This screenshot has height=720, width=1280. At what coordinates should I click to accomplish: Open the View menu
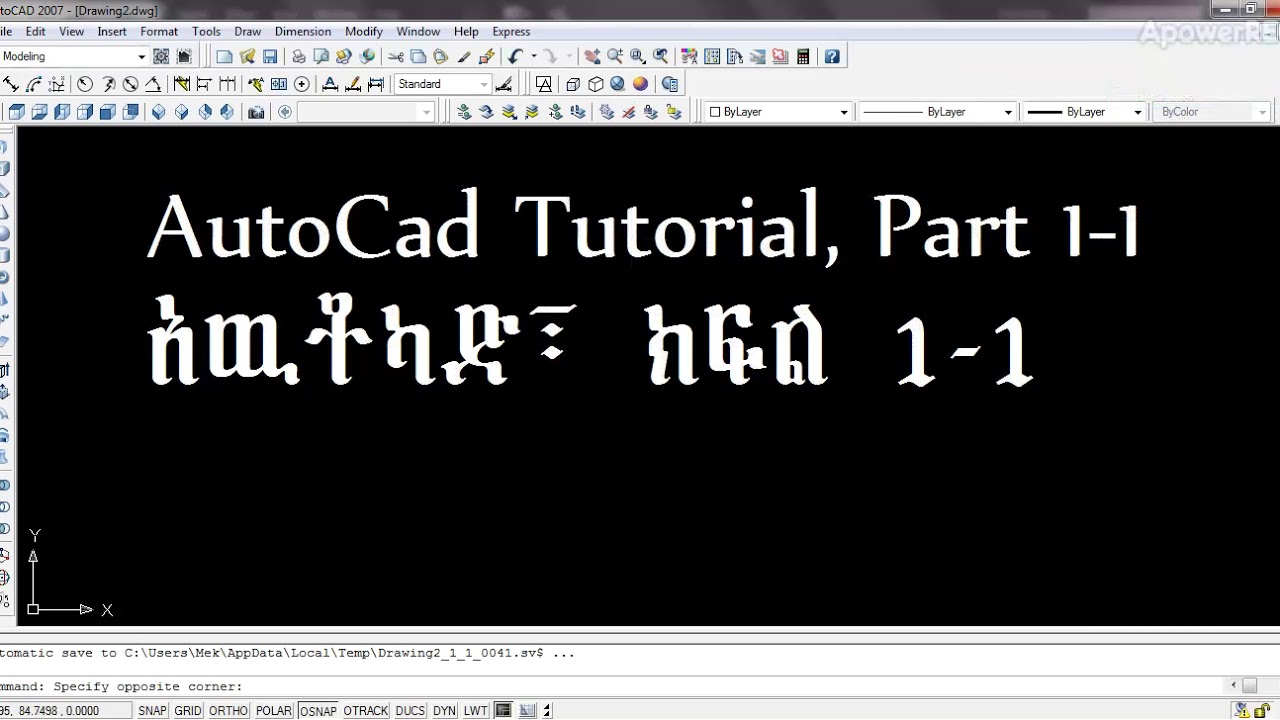pos(71,31)
